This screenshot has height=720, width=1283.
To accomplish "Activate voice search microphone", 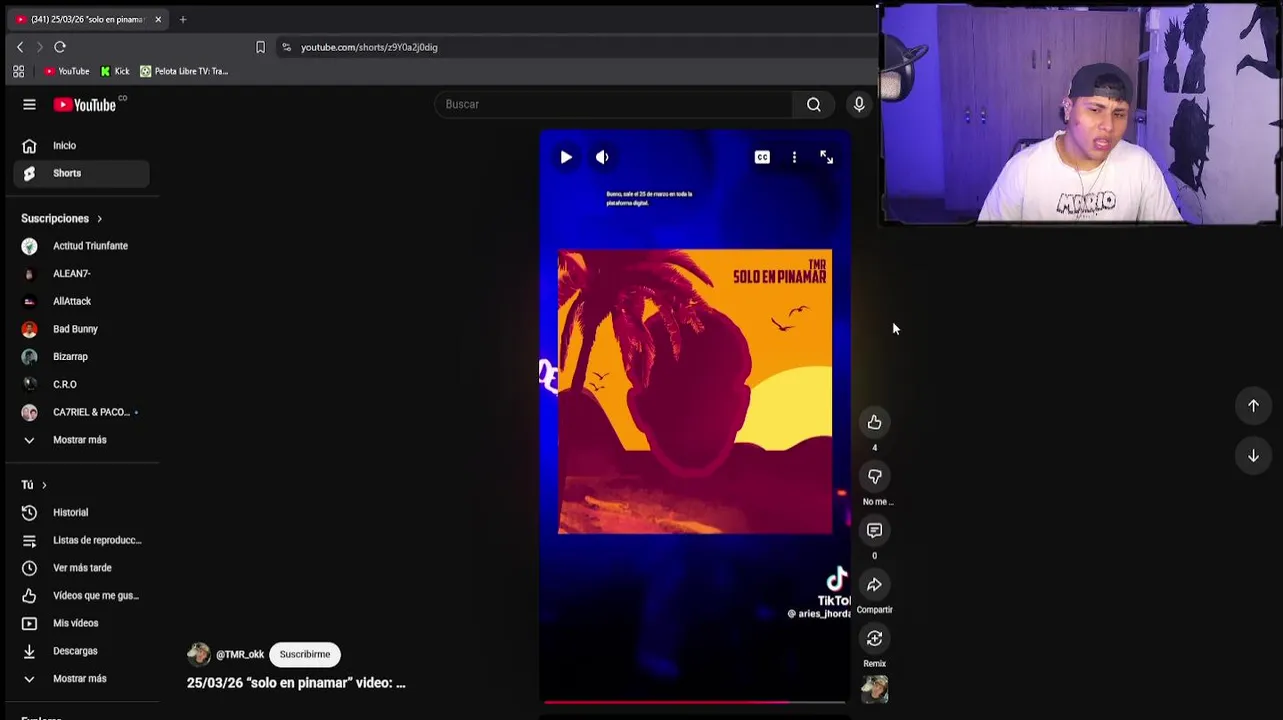I will 858,104.
